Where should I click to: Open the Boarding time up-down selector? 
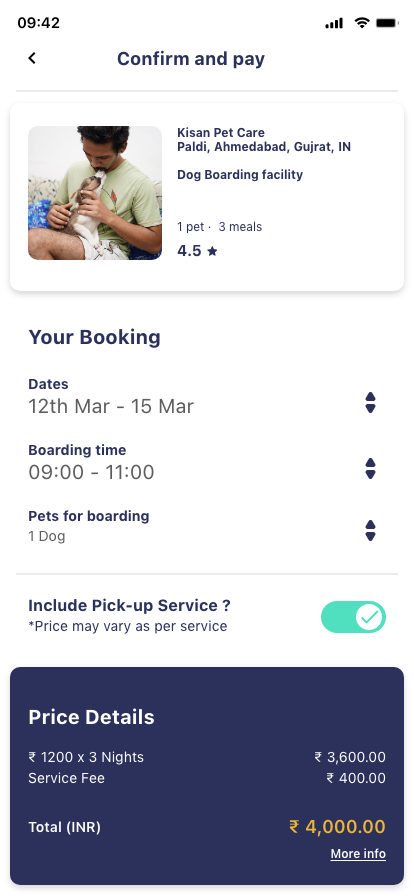coord(371,469)
